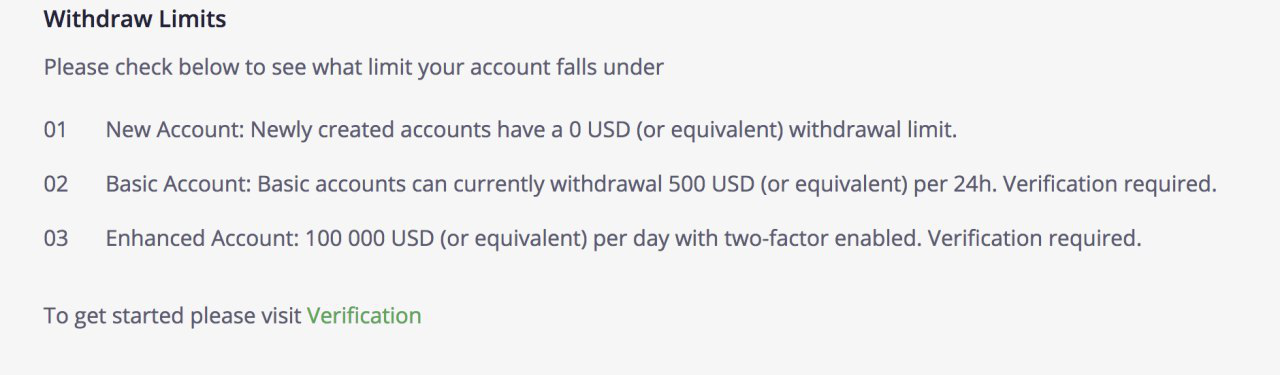Click the 'New Account:' label
The height and width of the screenshot is (375, 1280).
(x=175, y=130)
